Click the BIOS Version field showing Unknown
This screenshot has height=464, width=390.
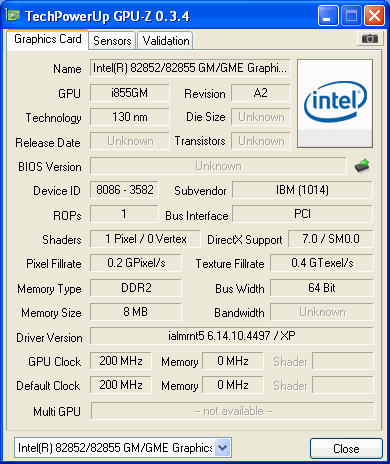click(218, 166)
